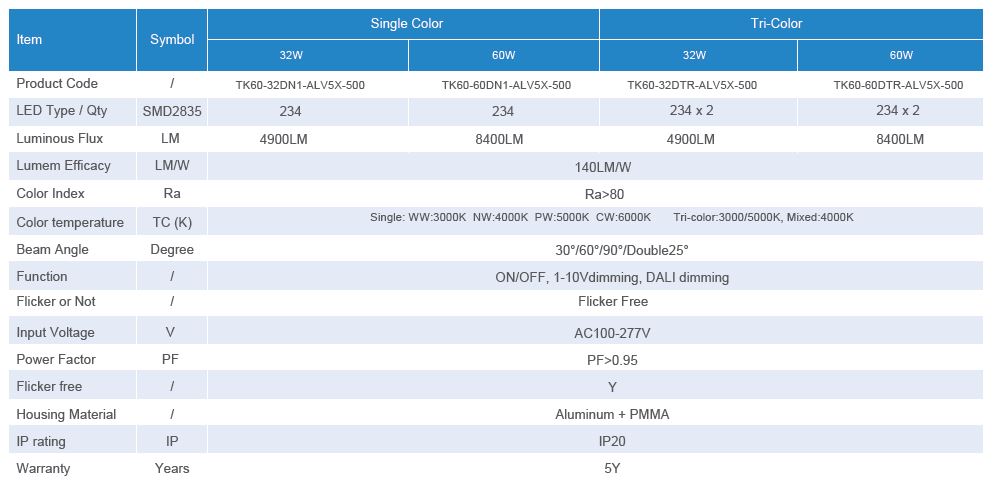The width and height of the screenshot is (993, 492).
Task: Select the Symbol header cell
Action: [x=172, y=40]
